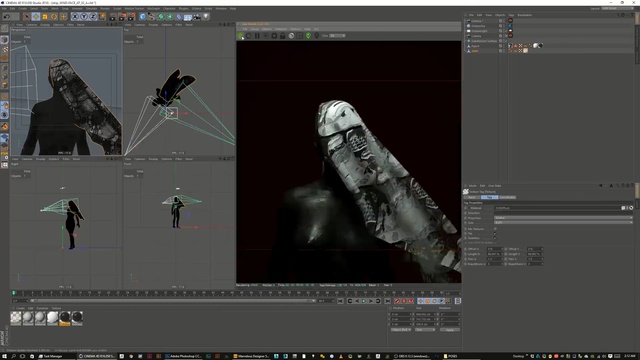Select the Subdivision Surface object in tree
The width and height of the screenshot is (640, 360).
point(484,41)
